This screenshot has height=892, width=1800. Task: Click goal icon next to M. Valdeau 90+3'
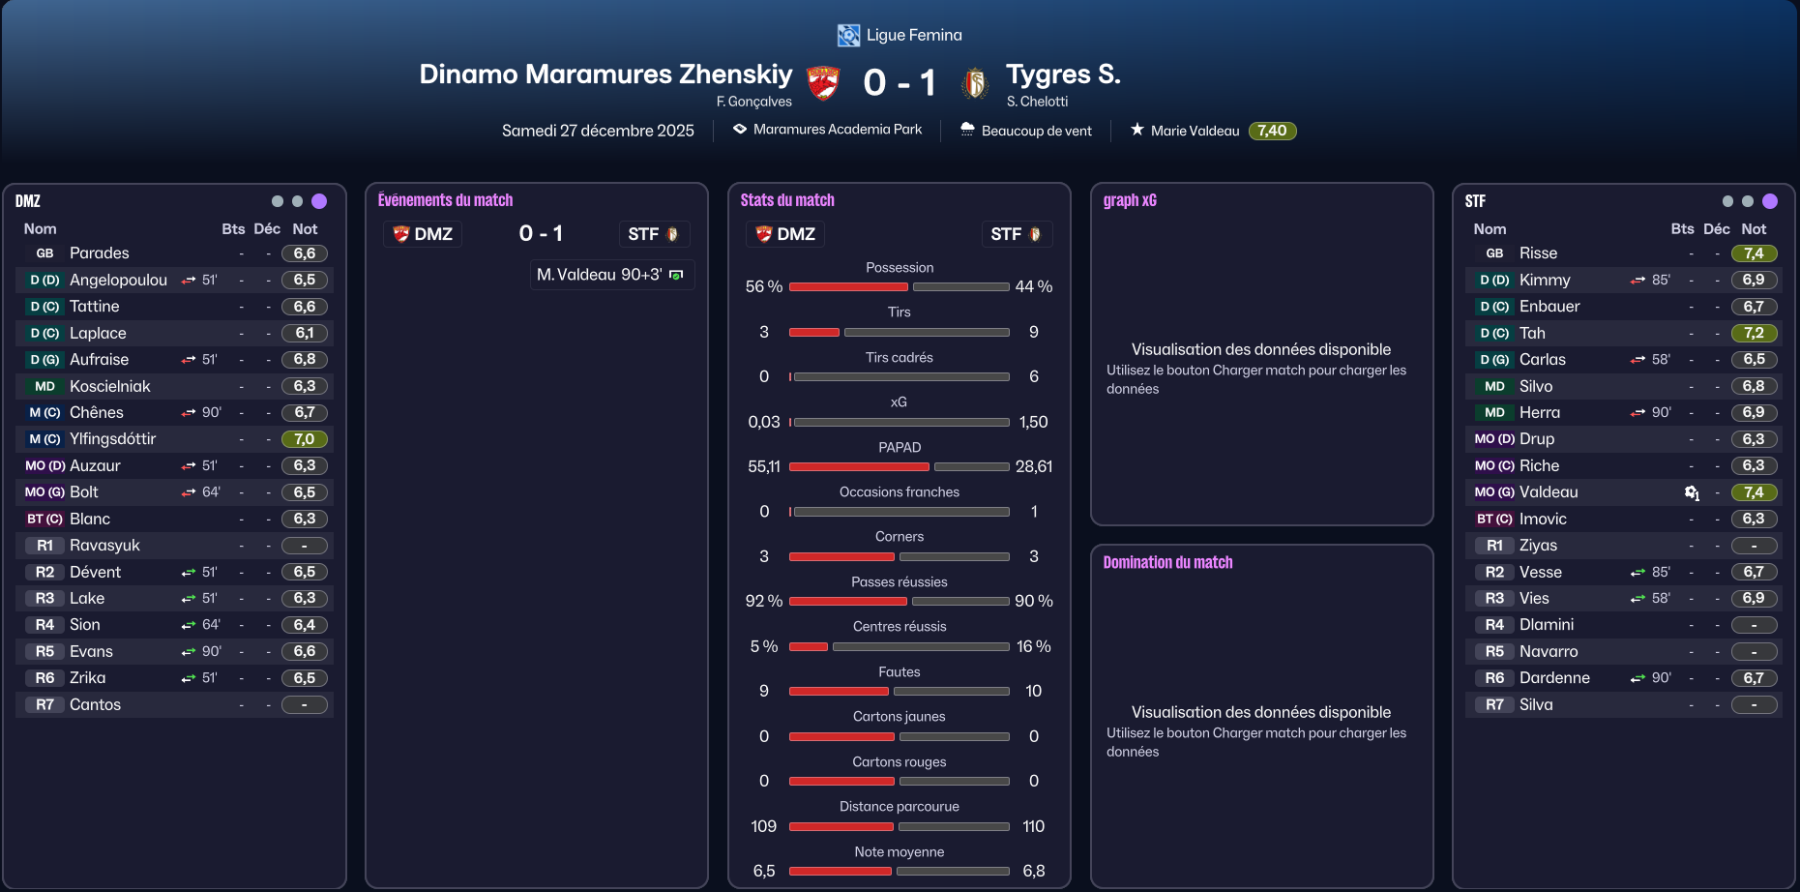677,275
